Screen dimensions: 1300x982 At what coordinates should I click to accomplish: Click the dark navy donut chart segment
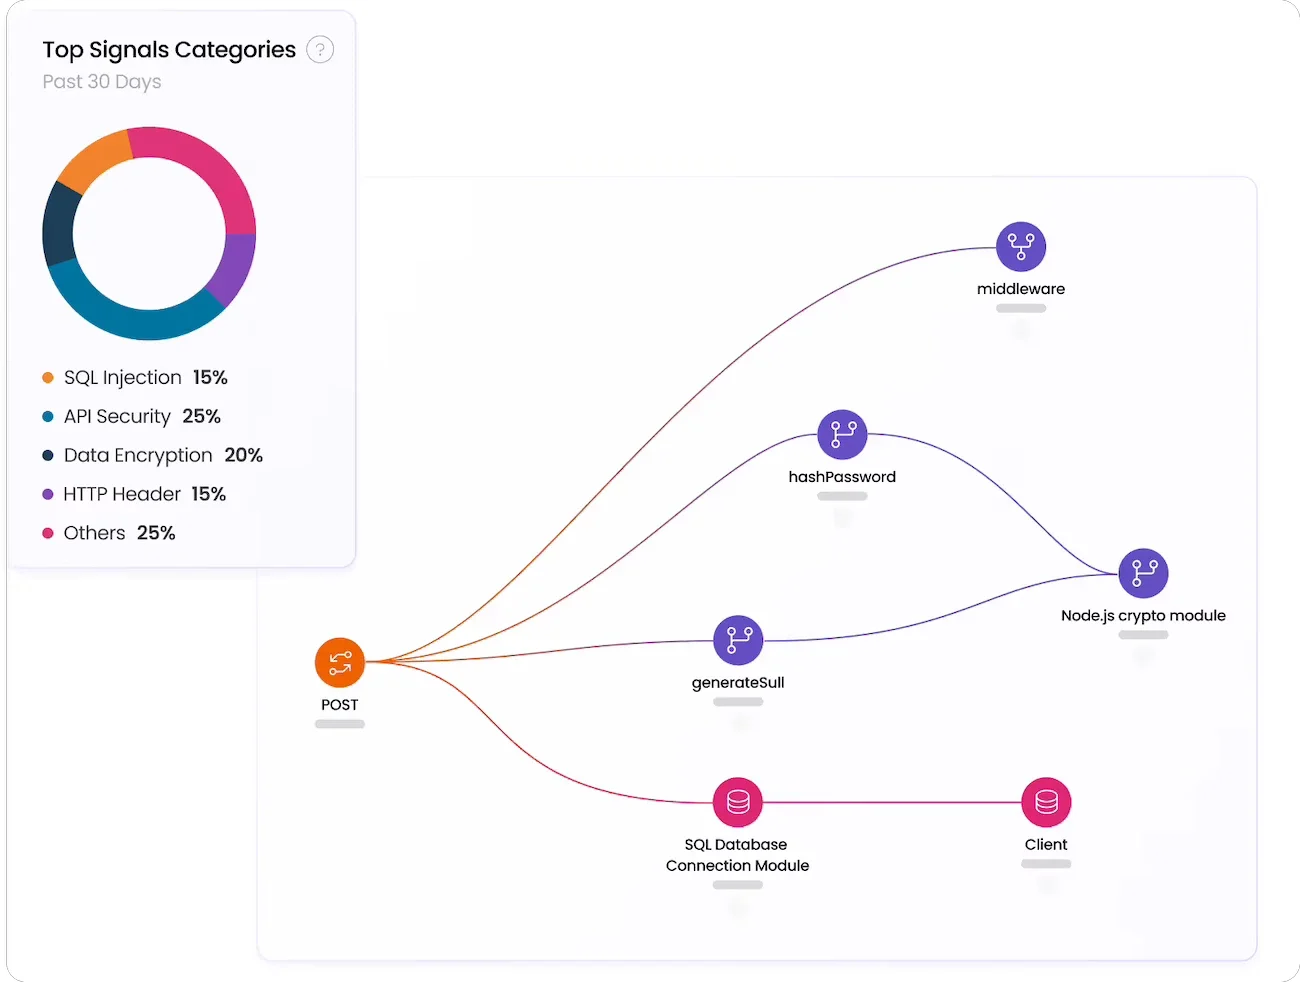[60, 225]
